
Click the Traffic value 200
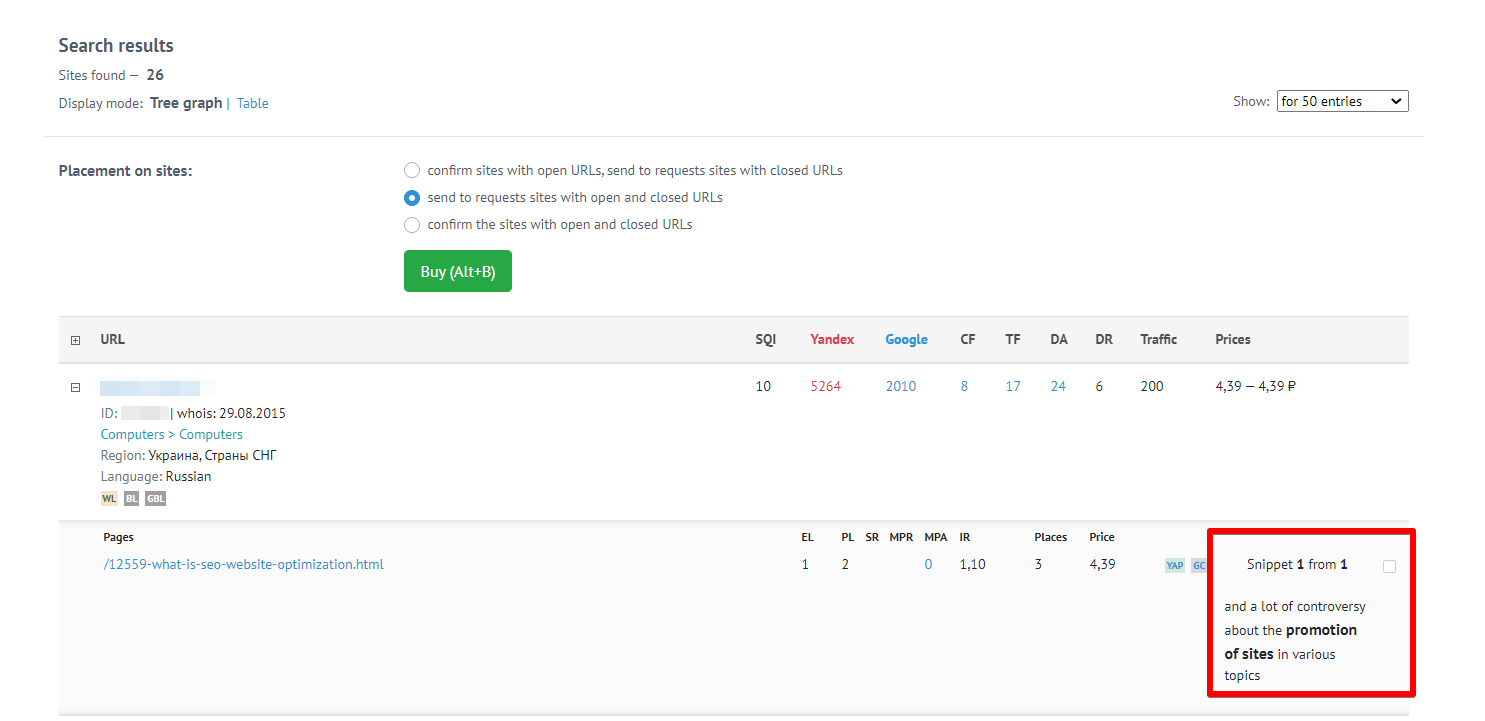[x=1152, y=386]
